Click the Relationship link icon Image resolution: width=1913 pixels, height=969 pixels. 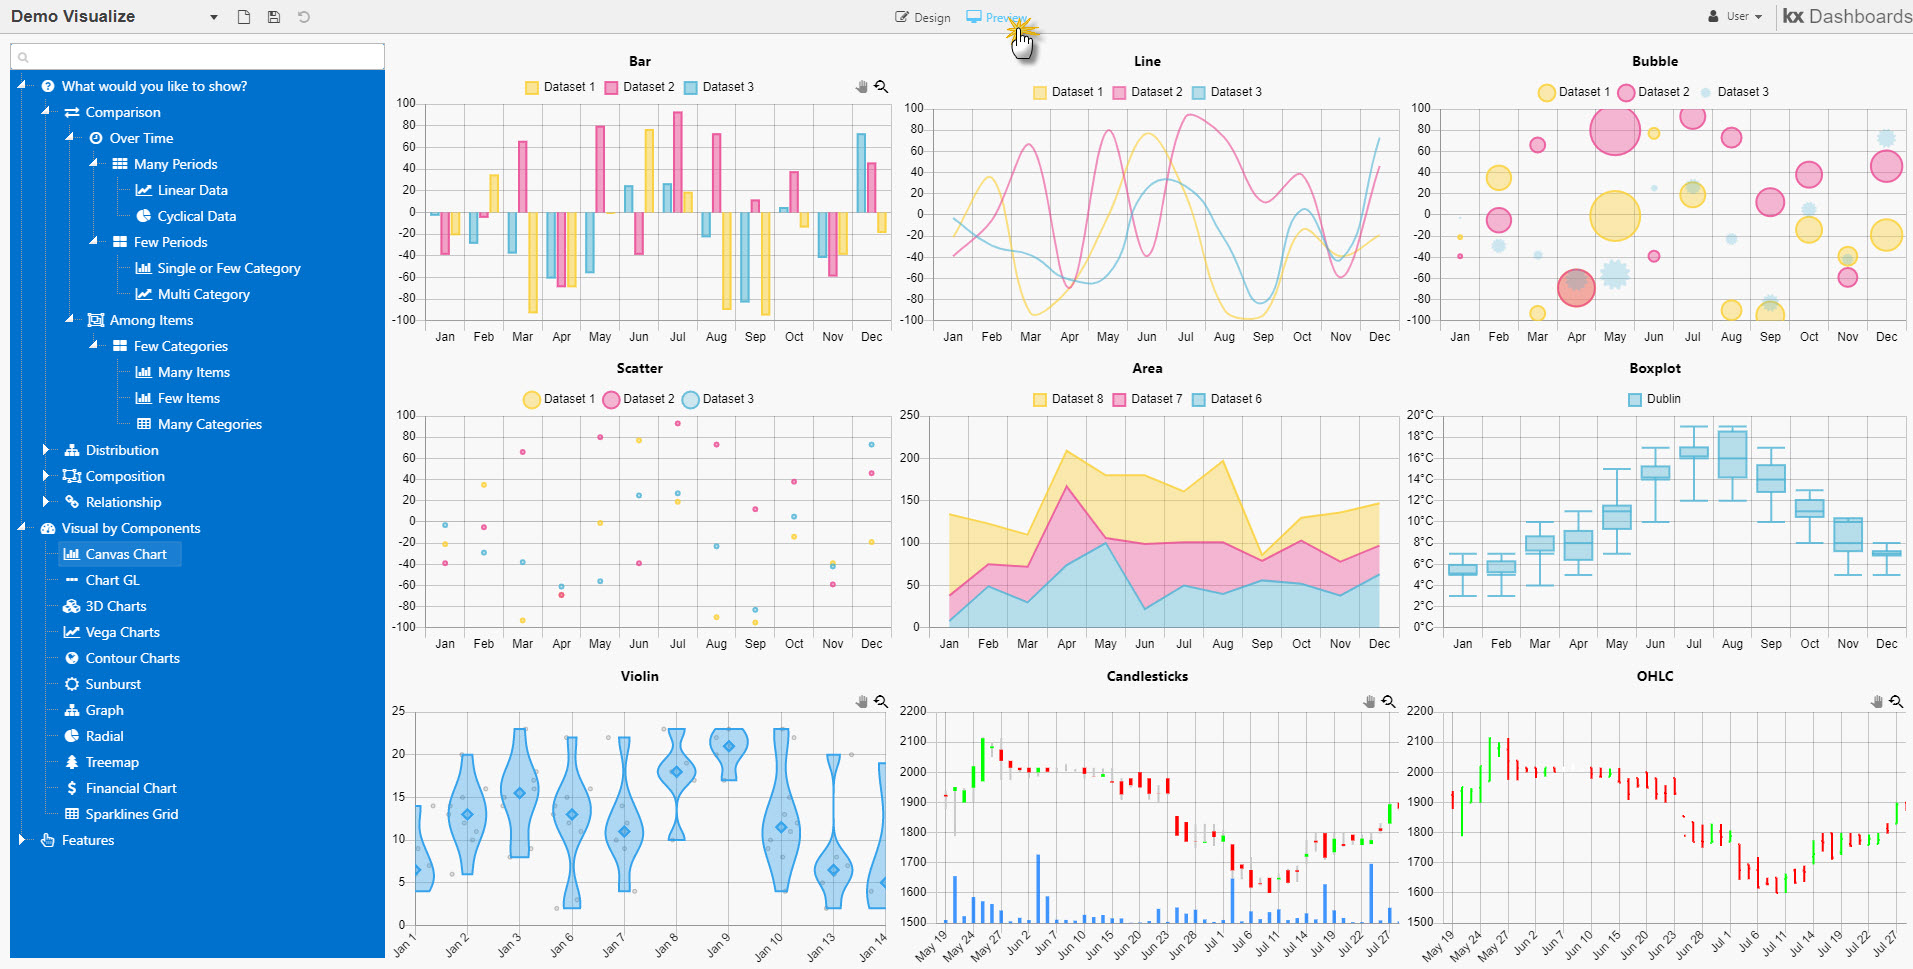(72, 502)
